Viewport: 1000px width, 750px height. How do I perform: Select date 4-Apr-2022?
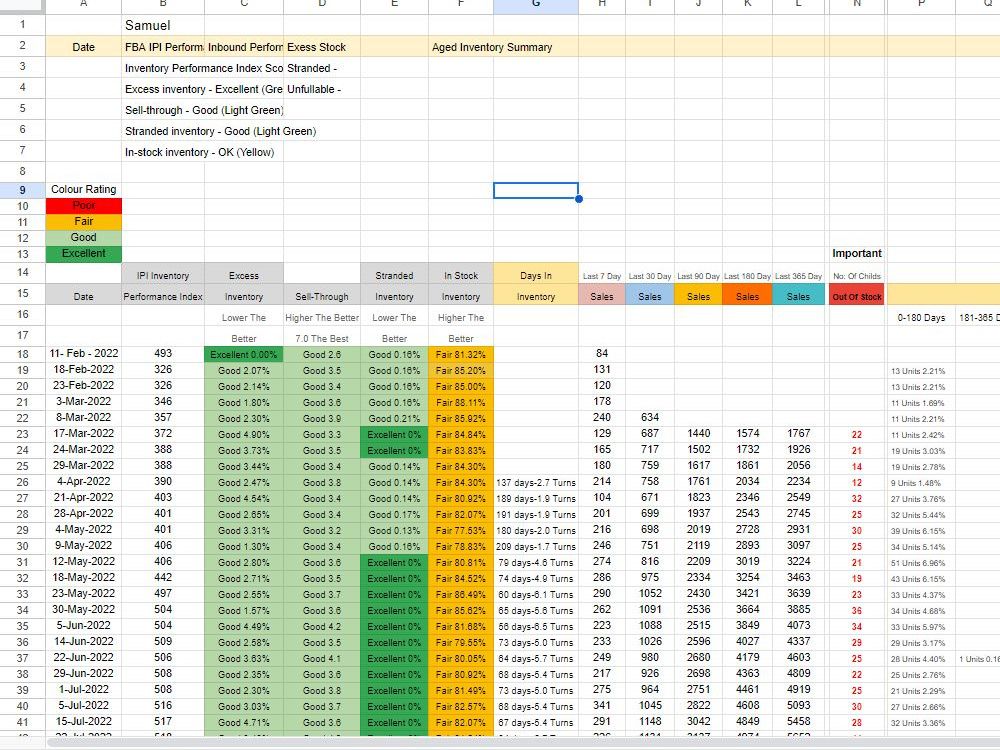point(84,481)
